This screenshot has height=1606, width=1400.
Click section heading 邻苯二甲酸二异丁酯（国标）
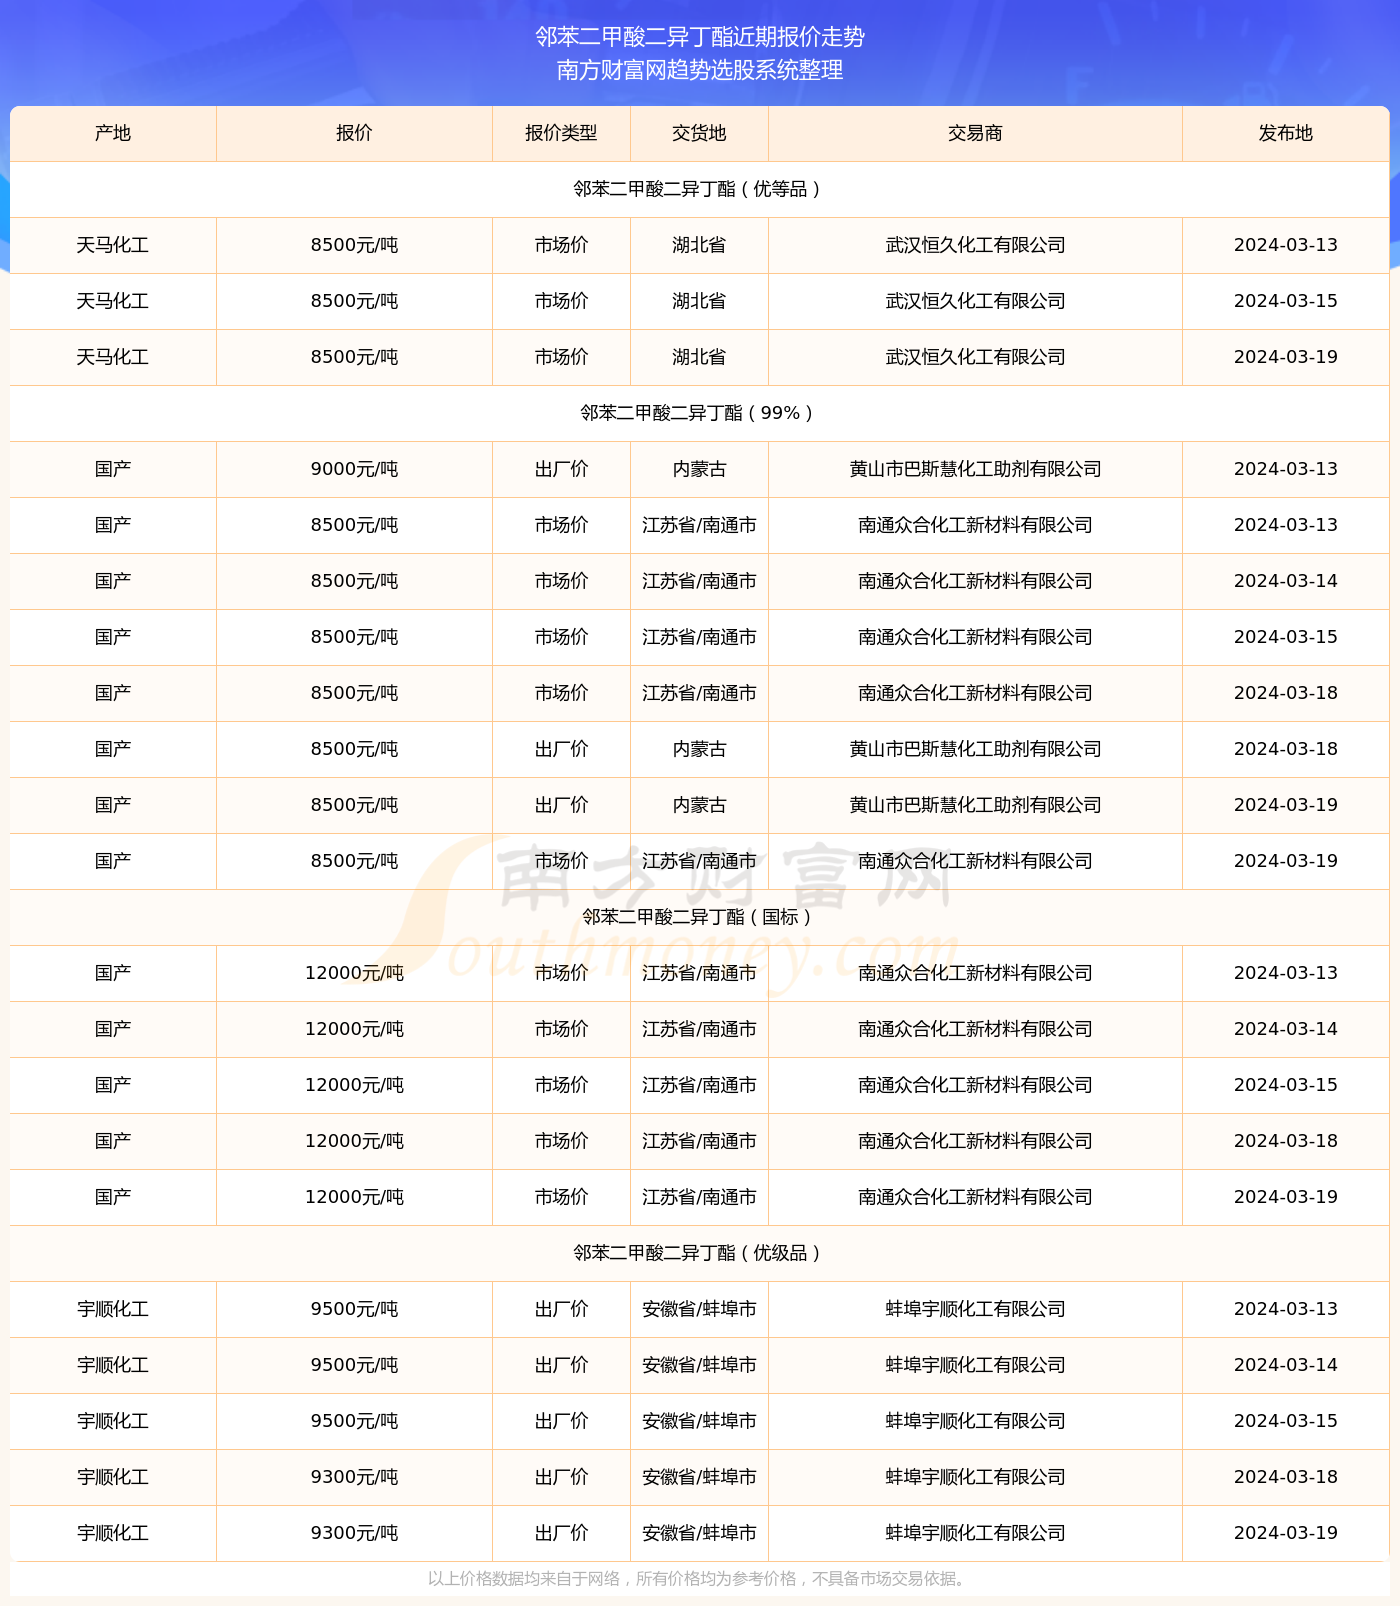pos(700,917)
